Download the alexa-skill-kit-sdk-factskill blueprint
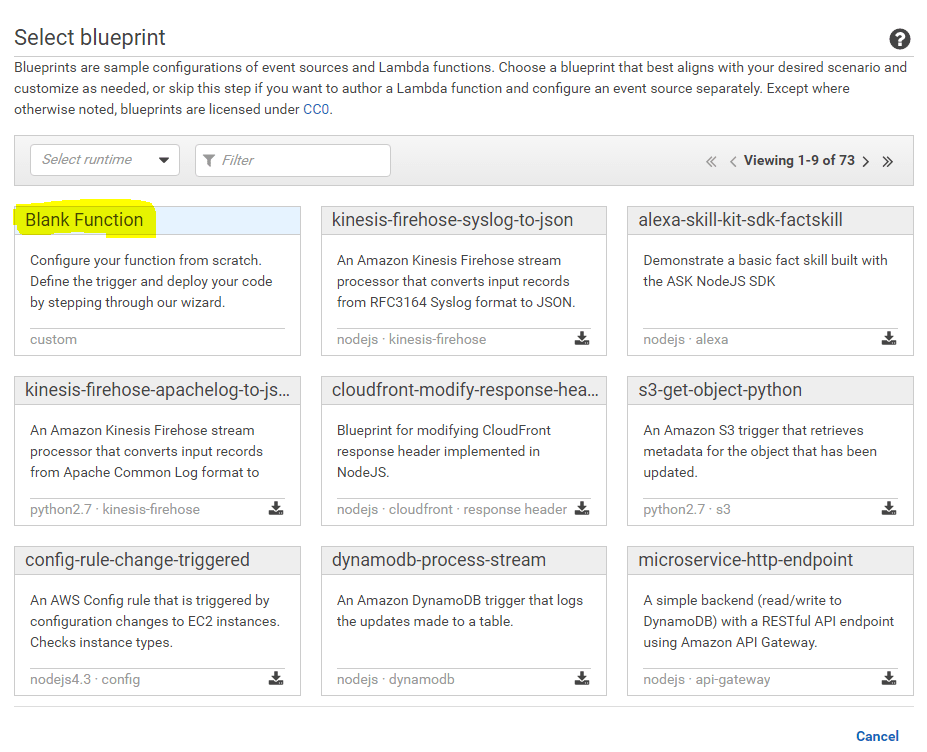 tap(889, 338)
